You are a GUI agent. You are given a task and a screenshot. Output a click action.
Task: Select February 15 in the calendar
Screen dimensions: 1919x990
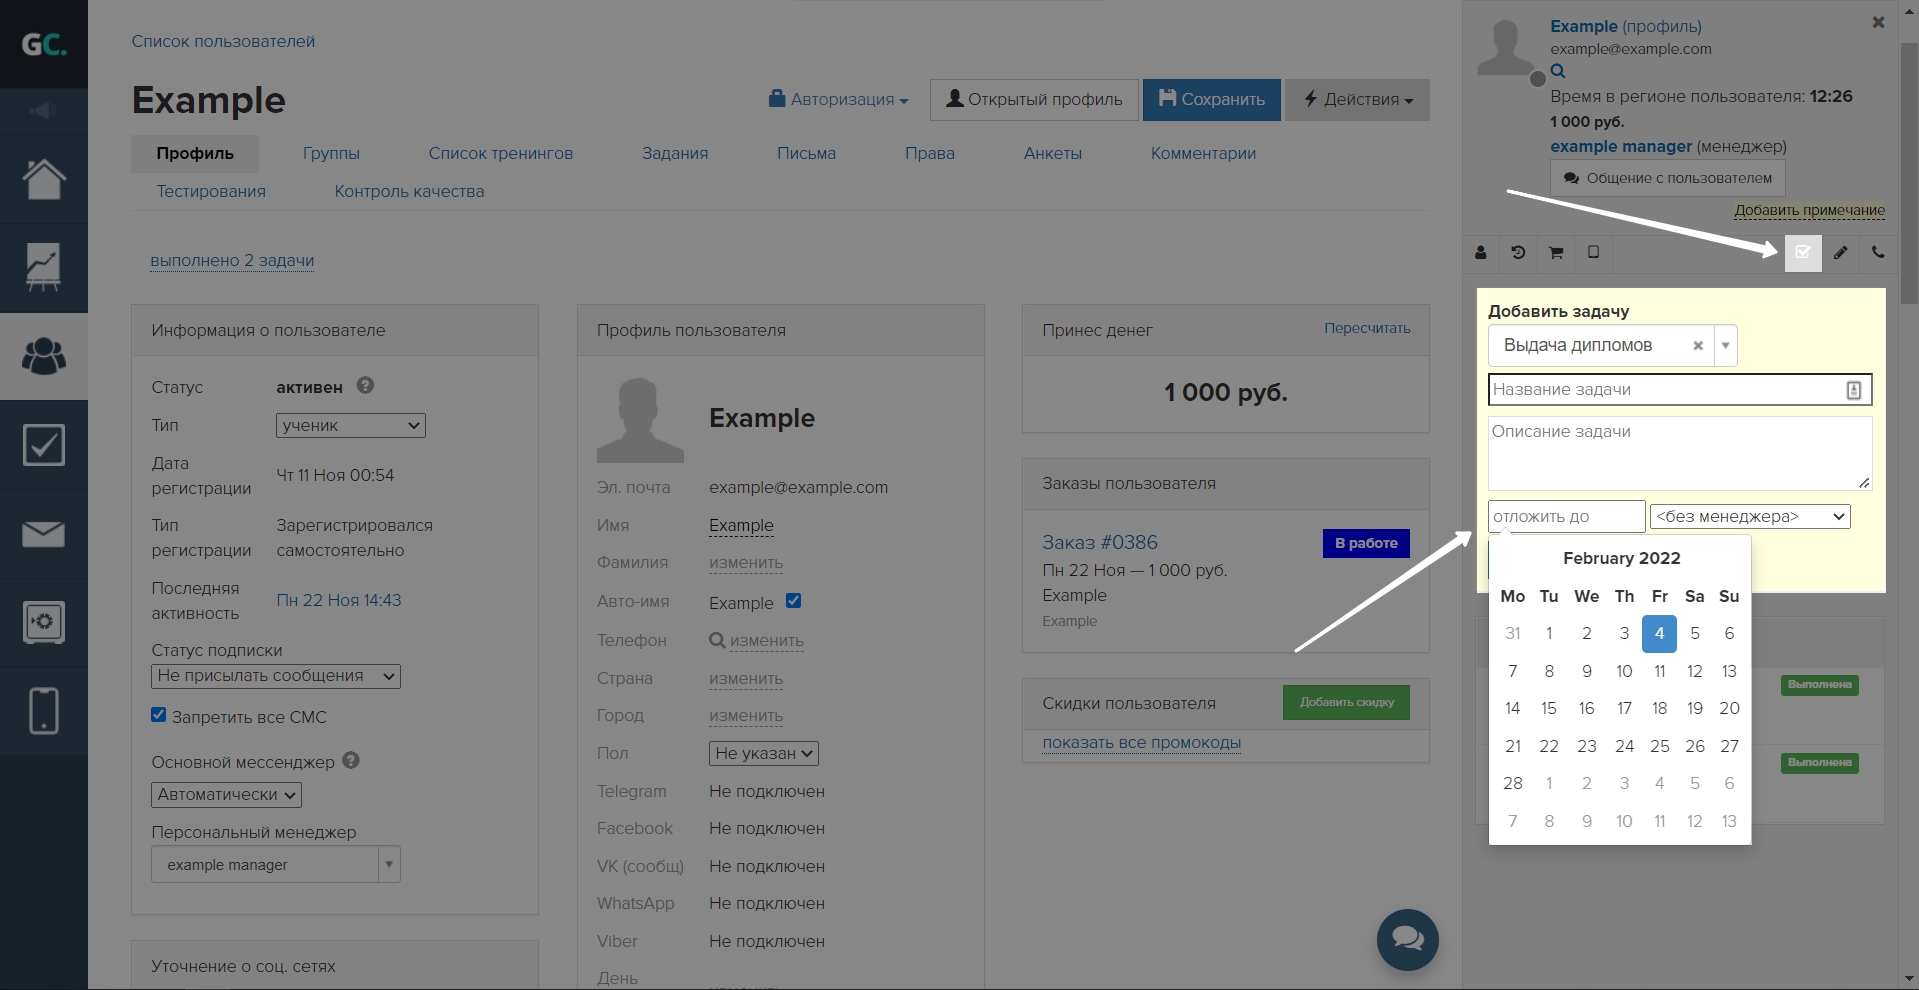pos(1548,708)
